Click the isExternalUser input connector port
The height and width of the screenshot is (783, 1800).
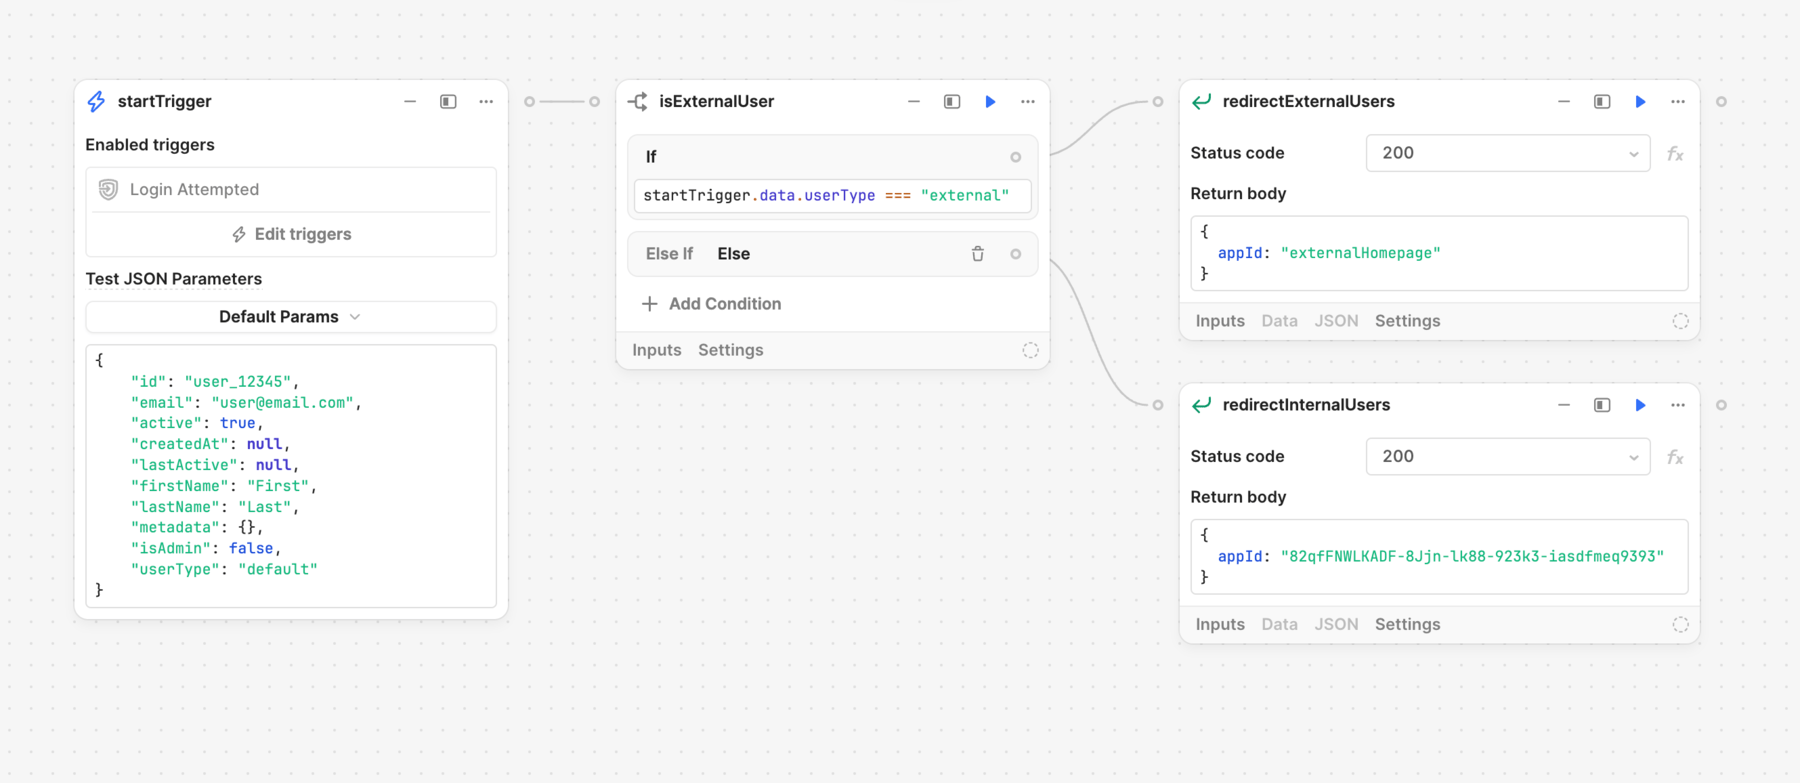coord(594,101)
